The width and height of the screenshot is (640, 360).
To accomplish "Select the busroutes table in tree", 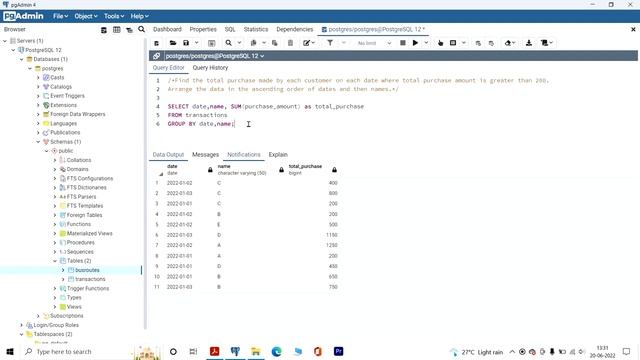I will click(87, 270).
